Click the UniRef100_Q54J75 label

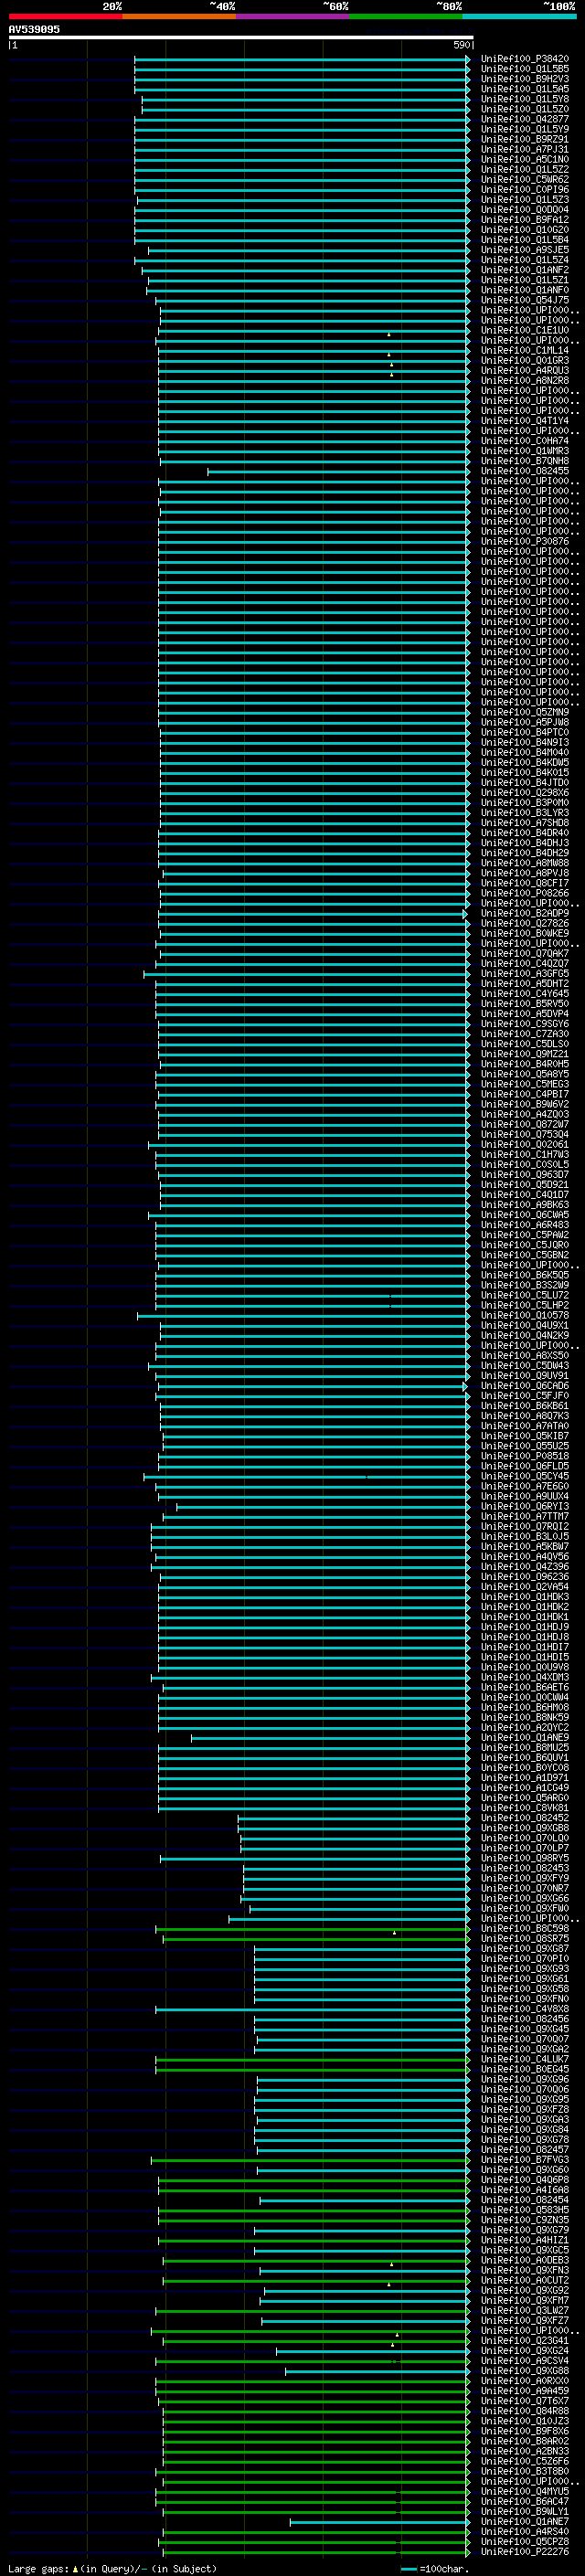pyautogui.click(x=524, y=300)
